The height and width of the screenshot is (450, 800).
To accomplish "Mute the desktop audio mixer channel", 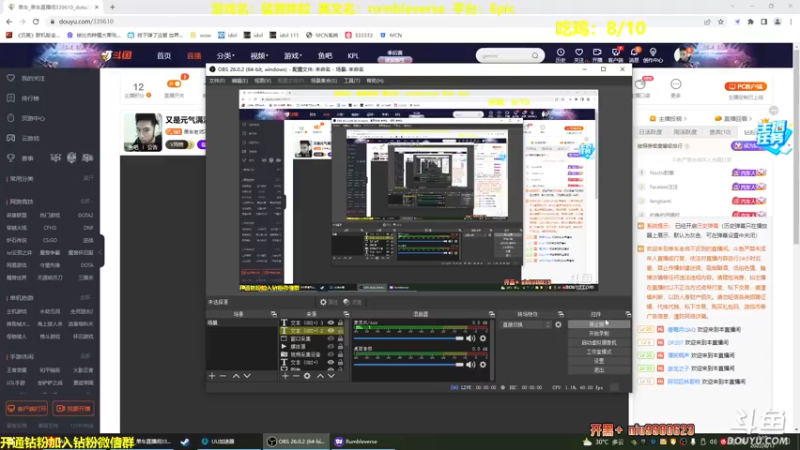I will [x=470, y=364].
